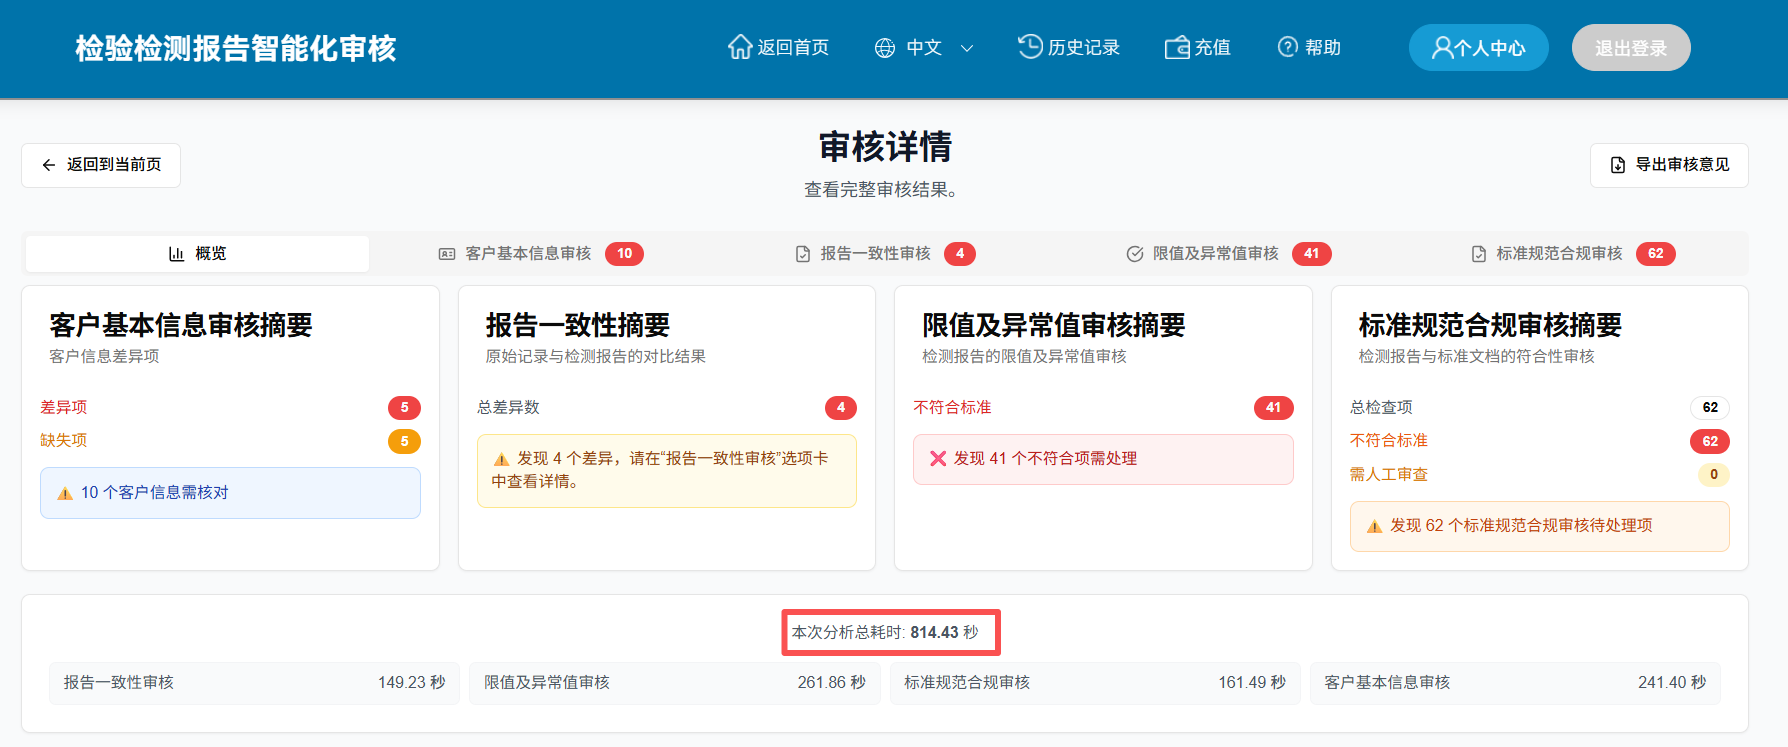Switch to the 概览 tab
The width and height of the screenshot is (1788, 747).
point(198,254)
